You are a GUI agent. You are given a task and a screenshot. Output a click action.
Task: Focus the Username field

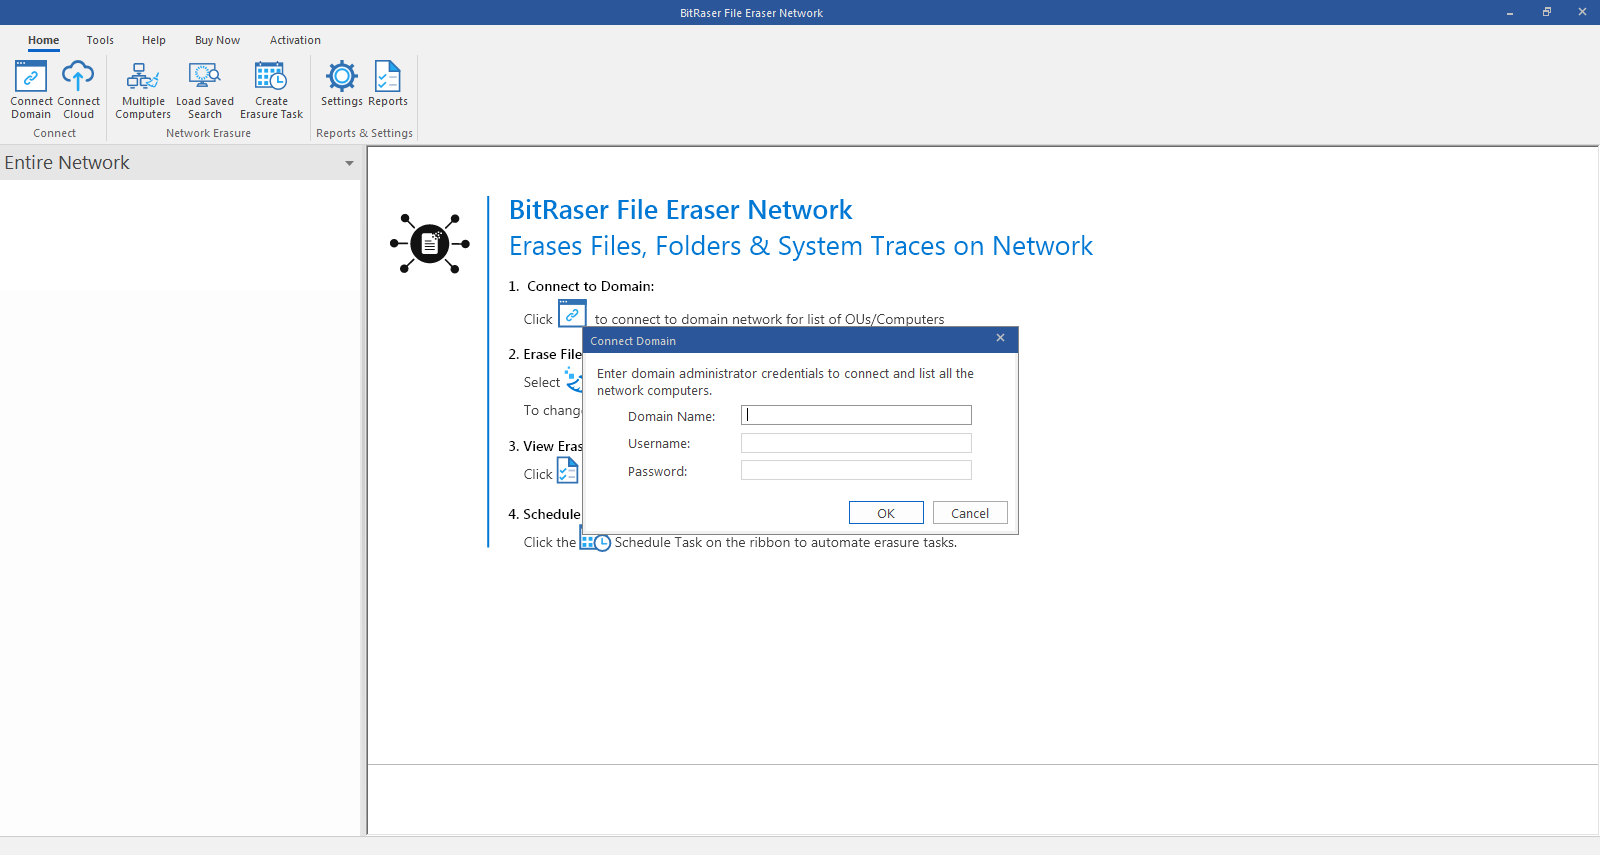coord(856,443)
